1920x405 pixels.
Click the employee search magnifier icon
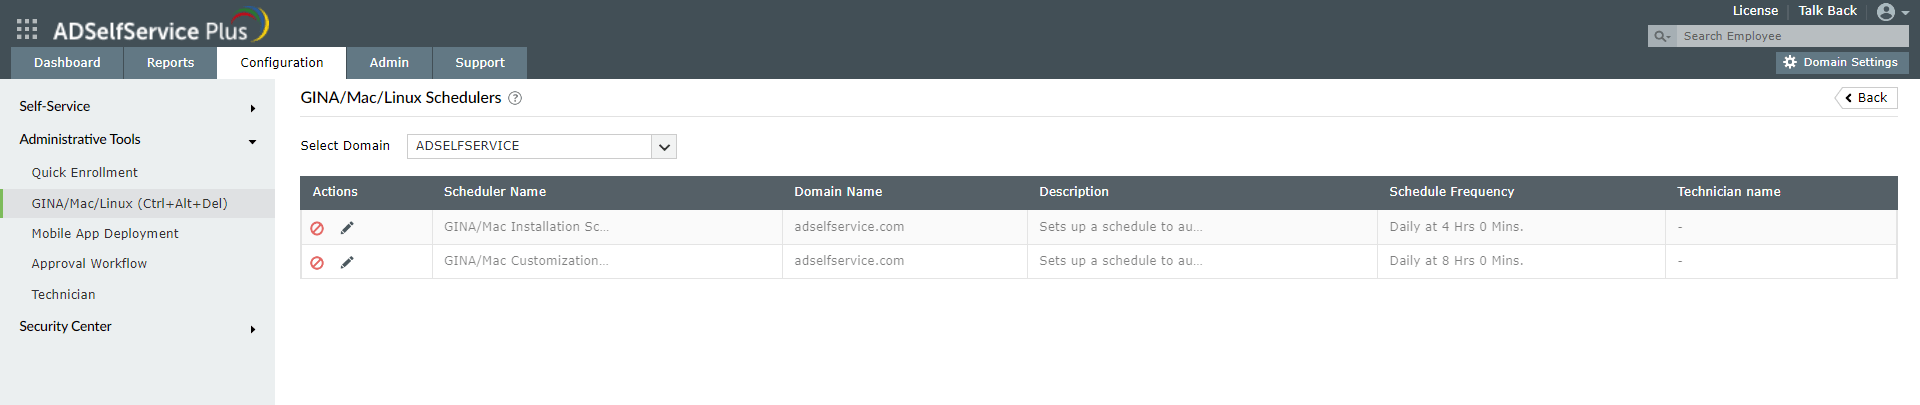click(x=1662, y=36)
